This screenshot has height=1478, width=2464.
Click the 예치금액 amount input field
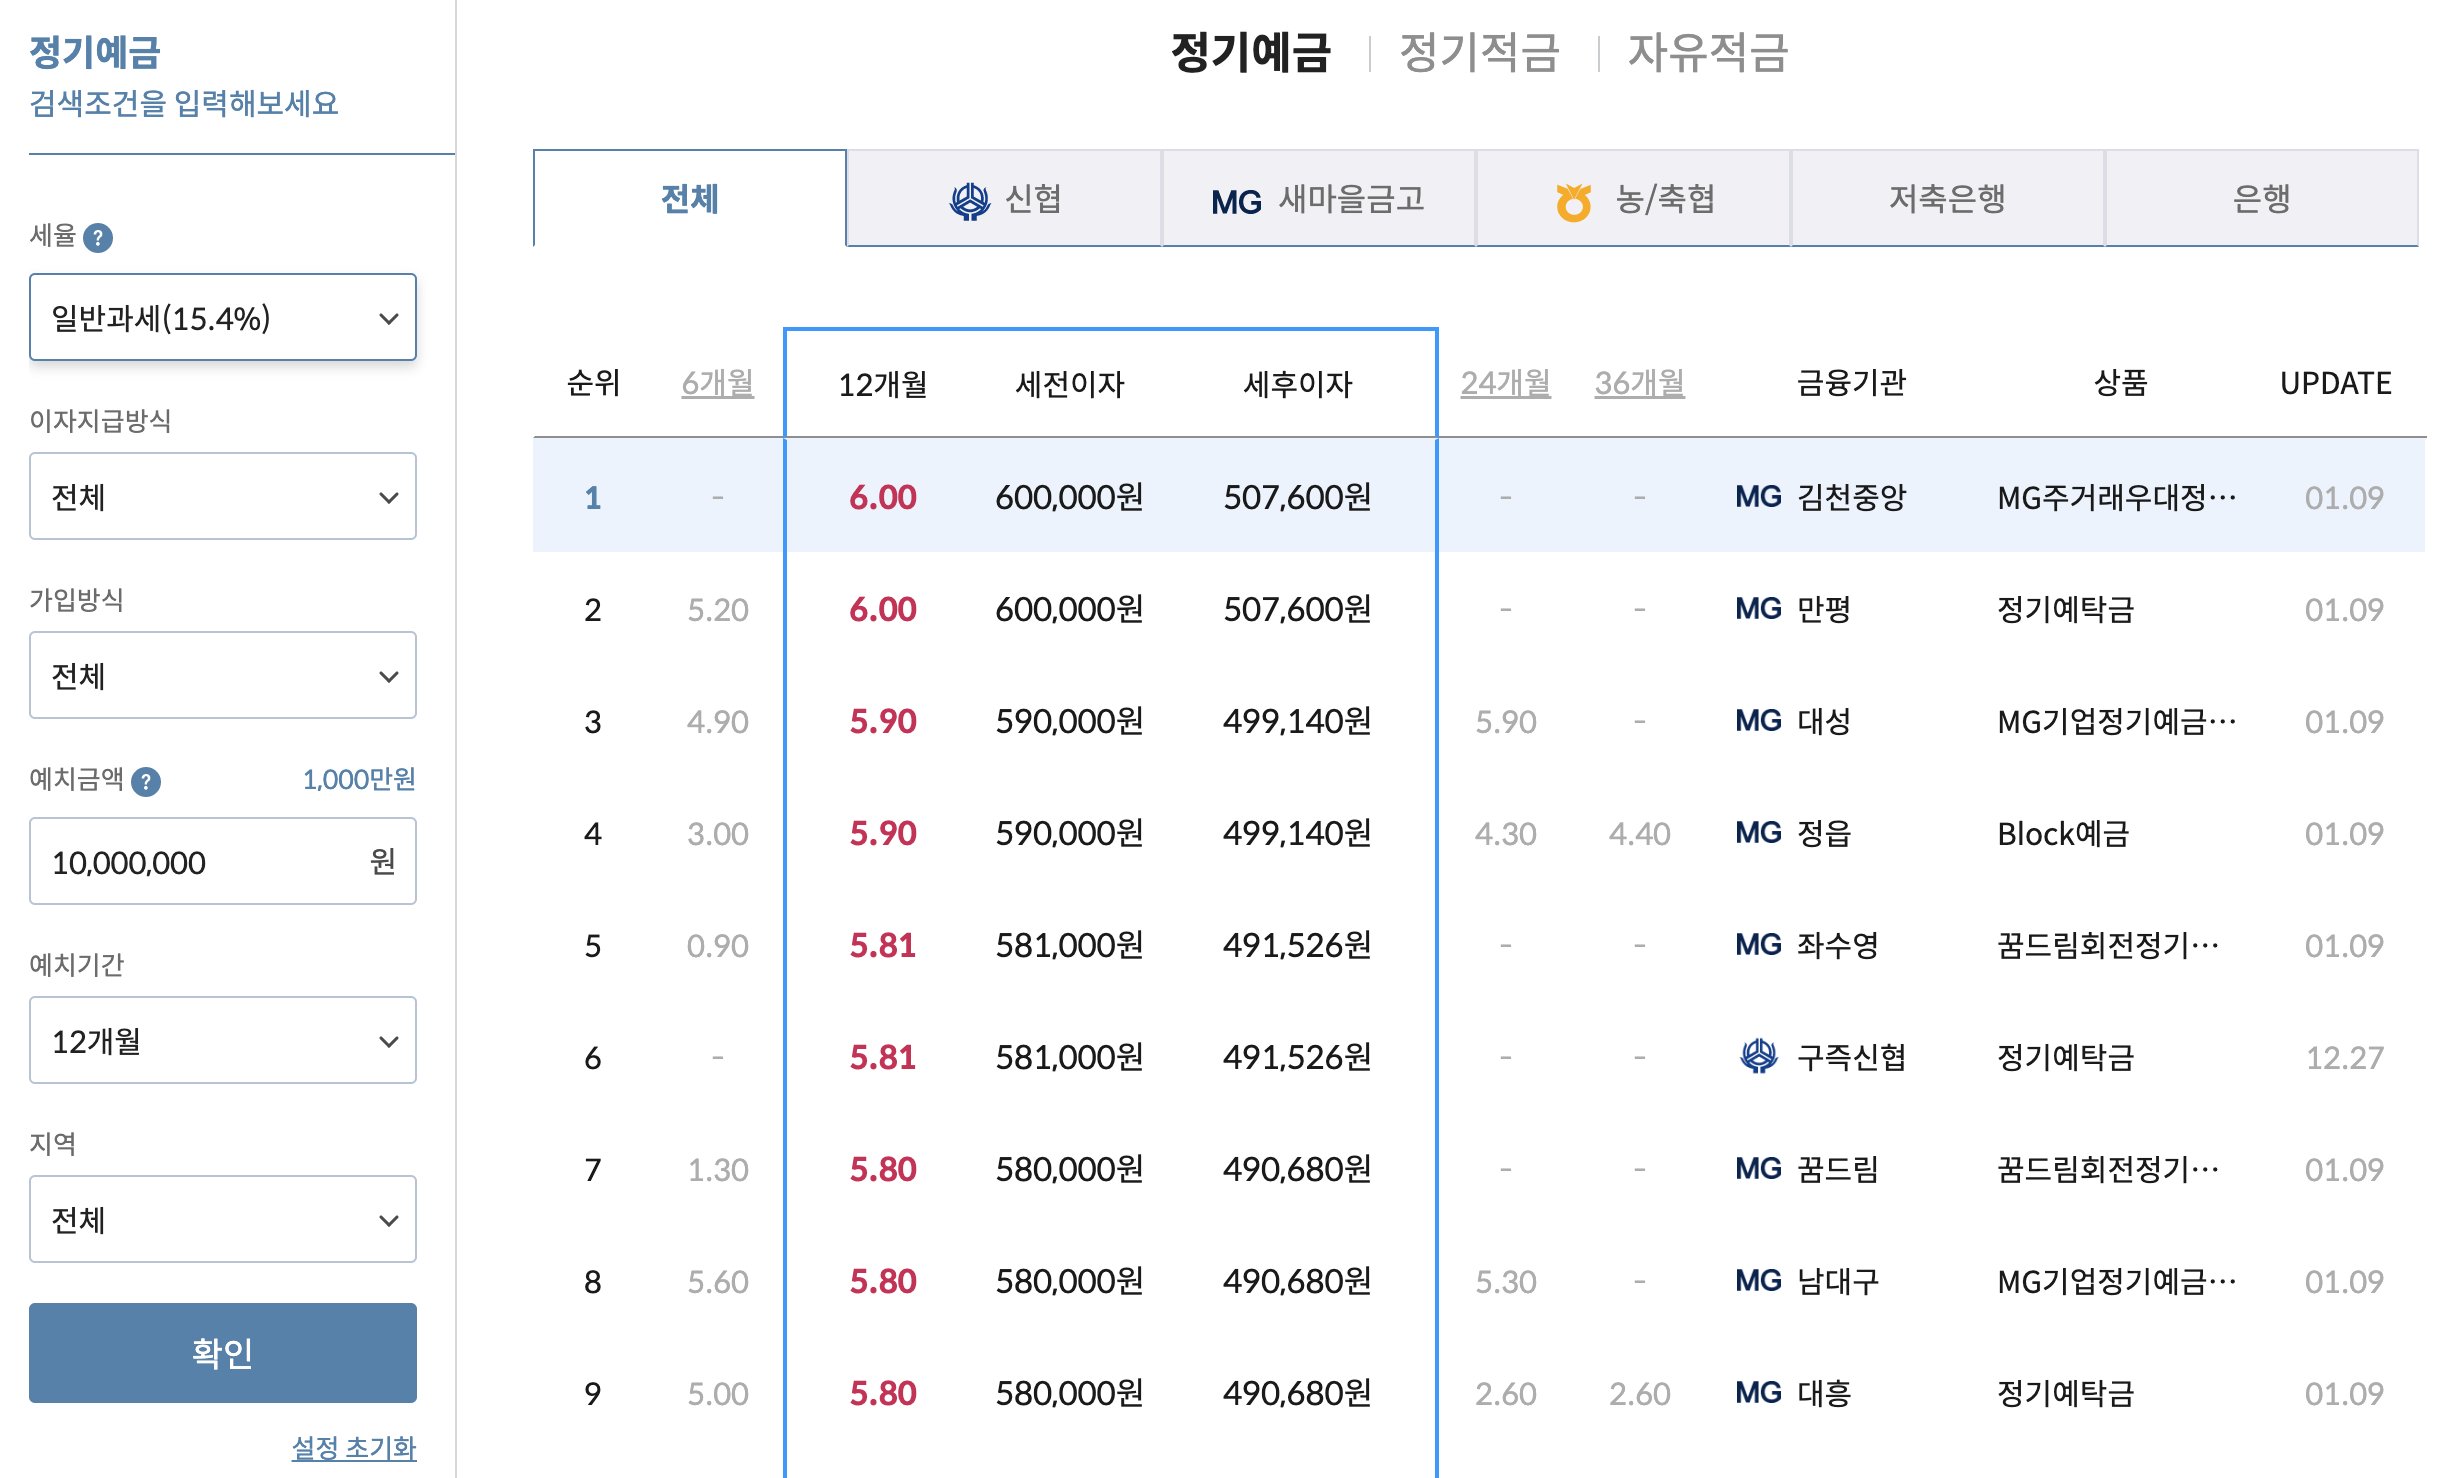click(x=200, y=862)
